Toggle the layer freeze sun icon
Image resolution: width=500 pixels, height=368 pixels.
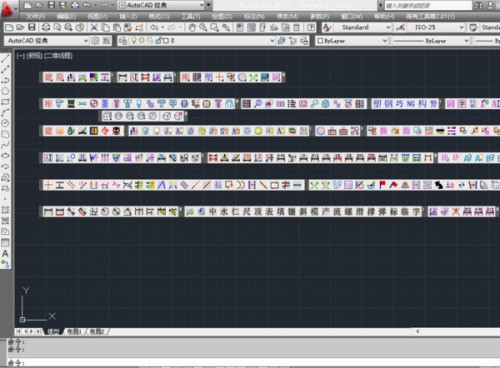click(x=142, y=40)
